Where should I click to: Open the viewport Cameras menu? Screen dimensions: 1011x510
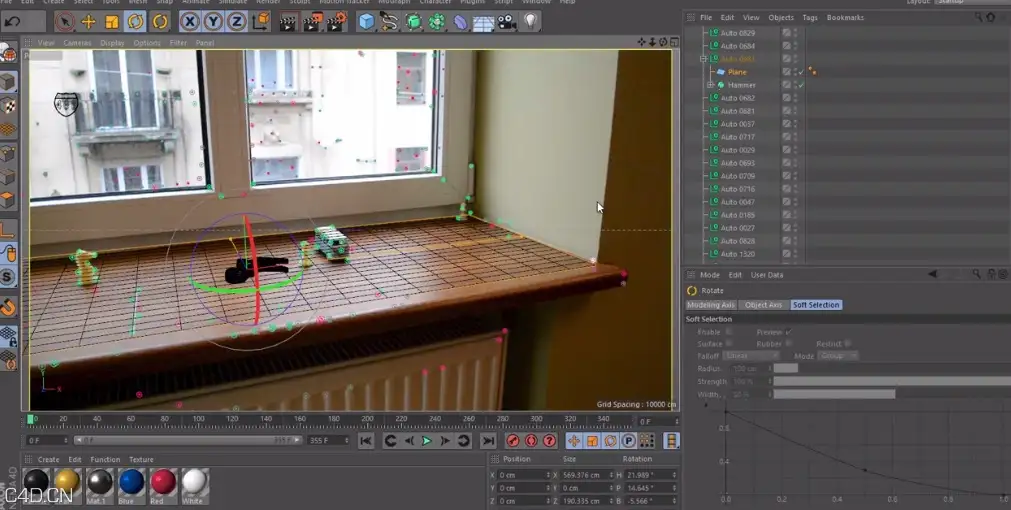[x=77, y=43]
